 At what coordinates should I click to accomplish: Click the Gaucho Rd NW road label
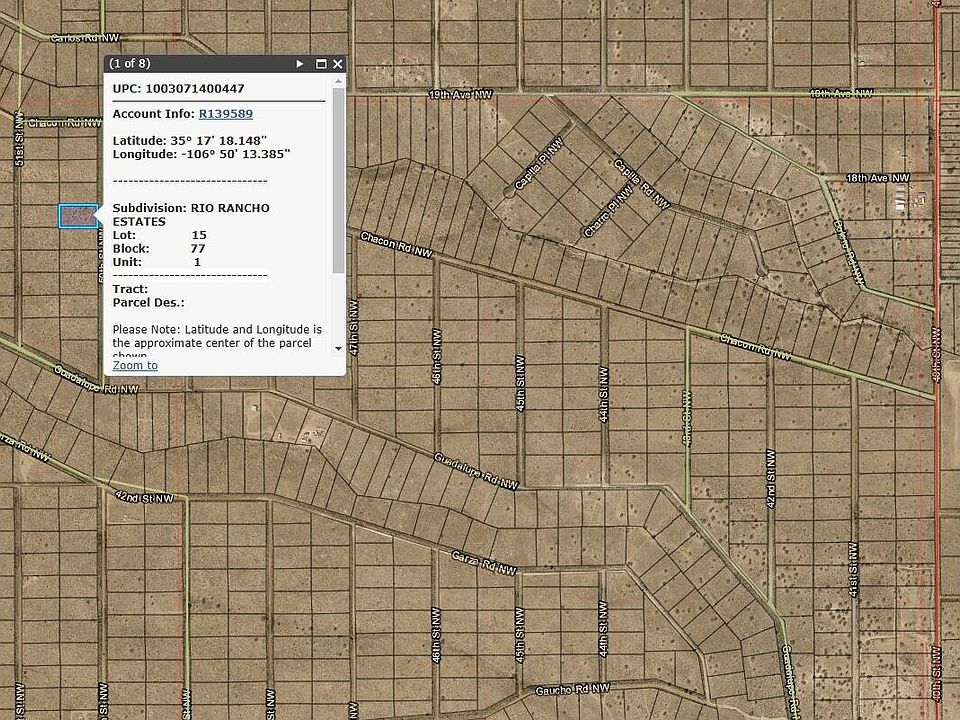[572, 690]
